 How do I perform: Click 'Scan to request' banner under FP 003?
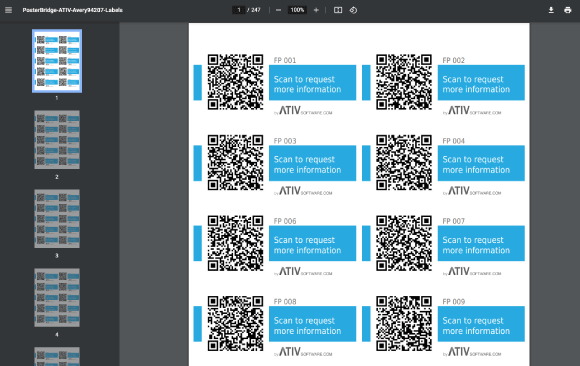313,163
